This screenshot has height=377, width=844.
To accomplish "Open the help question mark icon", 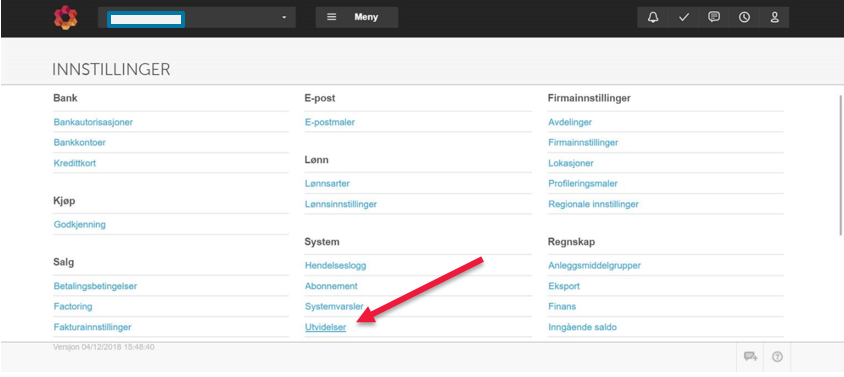I will (777, 357).
